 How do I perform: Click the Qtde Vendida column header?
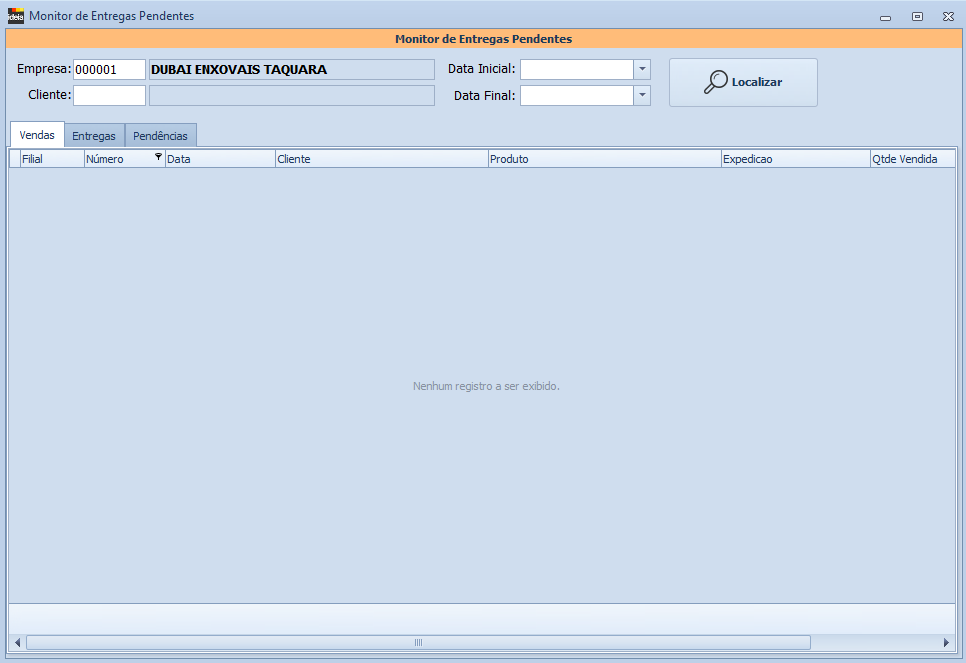click(x=912, y=159)
